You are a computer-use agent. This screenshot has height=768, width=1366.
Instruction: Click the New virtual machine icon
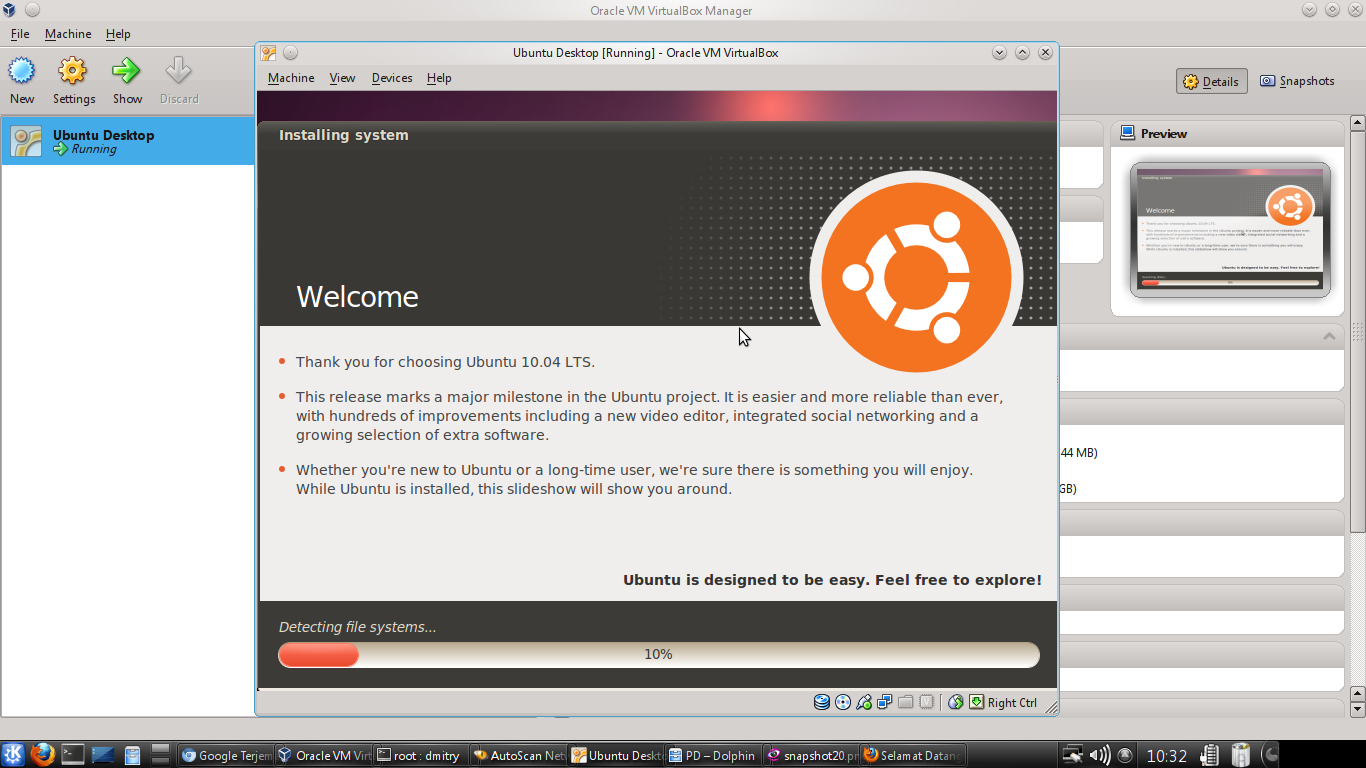pyautogui.click(x=22, y=71)
